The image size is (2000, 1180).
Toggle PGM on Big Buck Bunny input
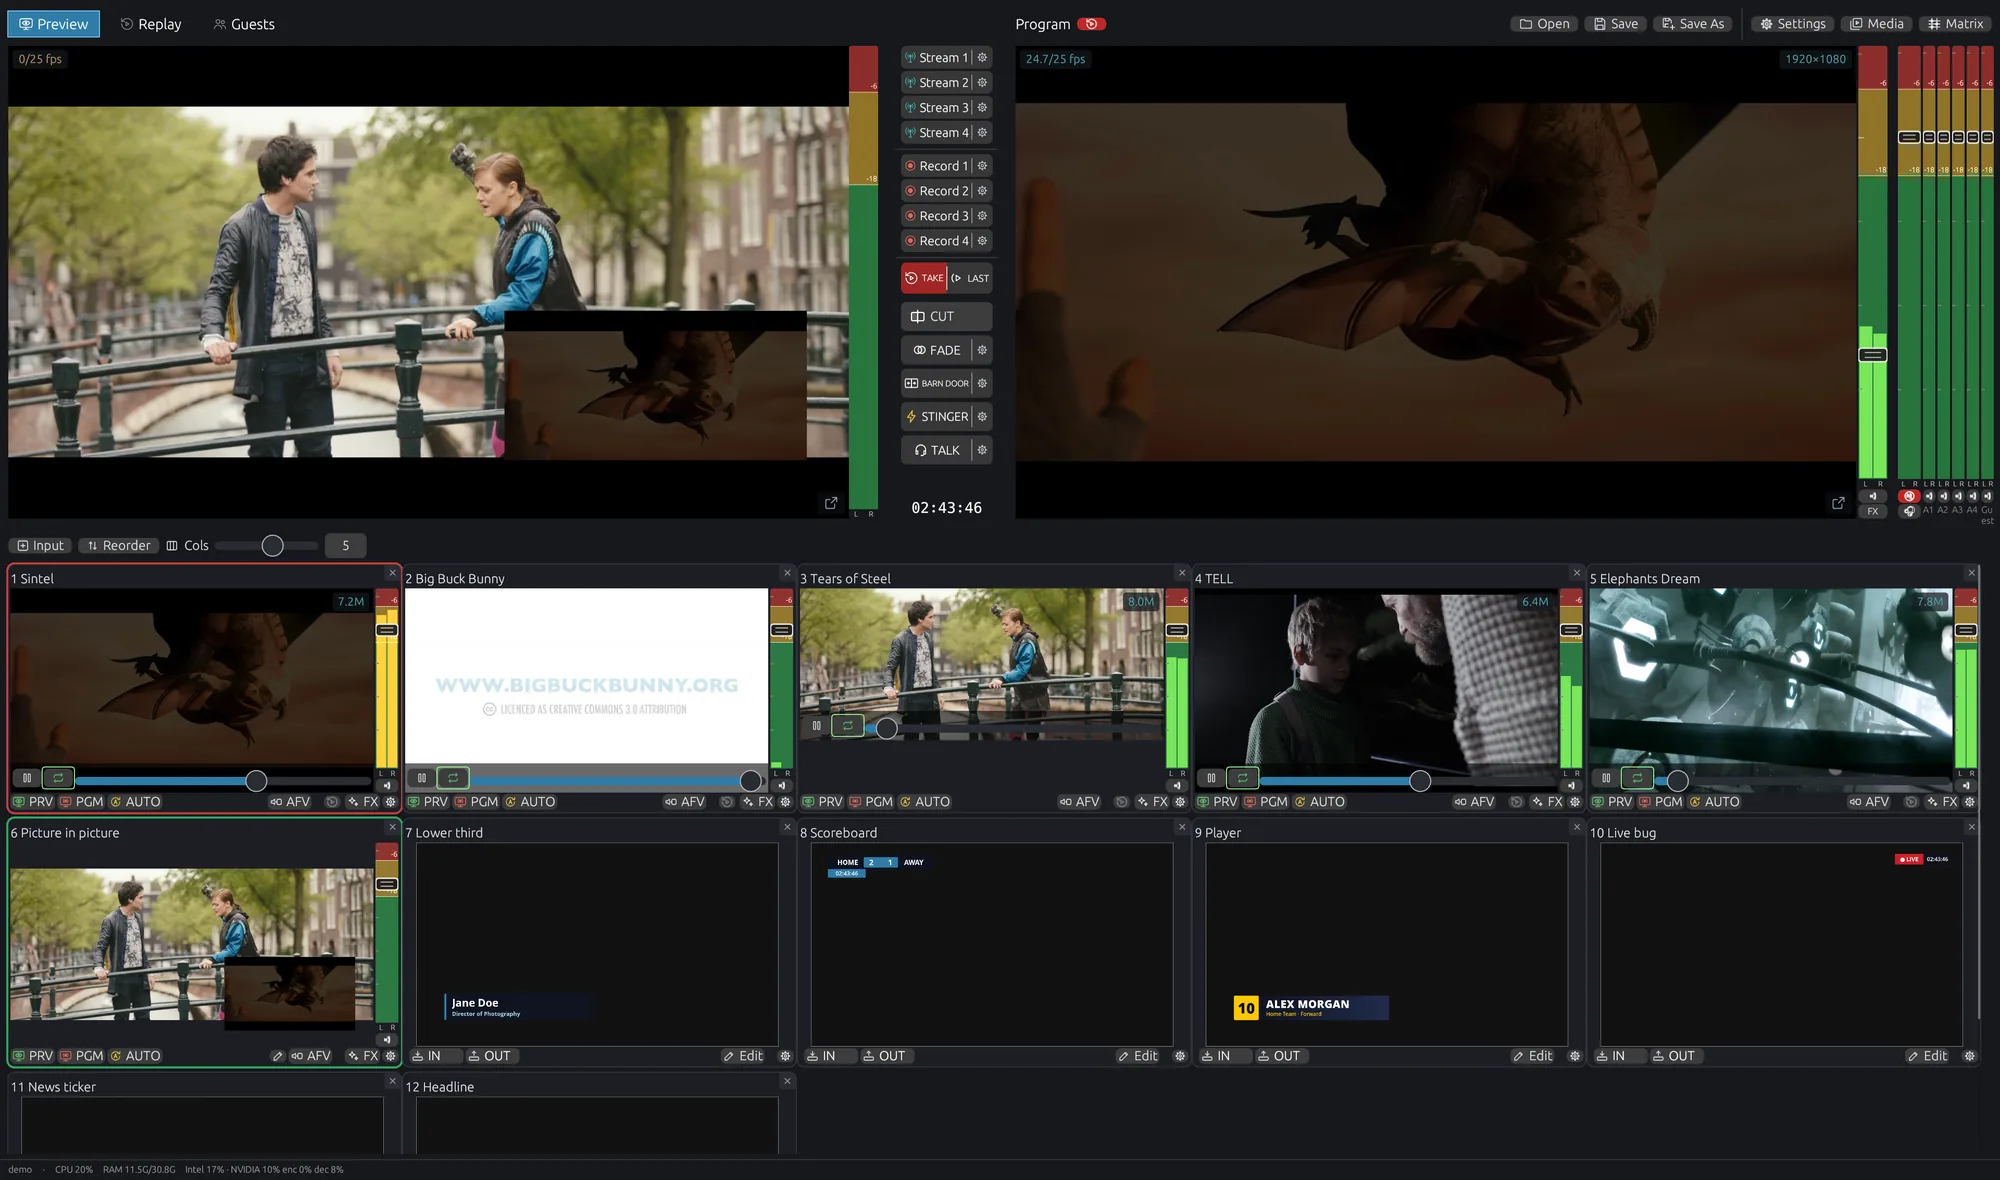click(x=477, y=802)
